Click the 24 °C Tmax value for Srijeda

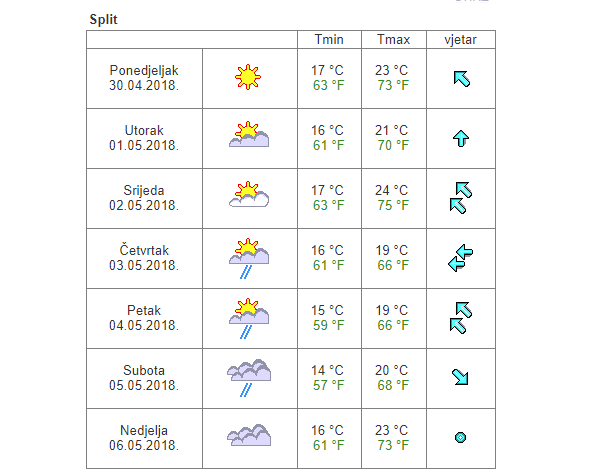click(391, 190)
